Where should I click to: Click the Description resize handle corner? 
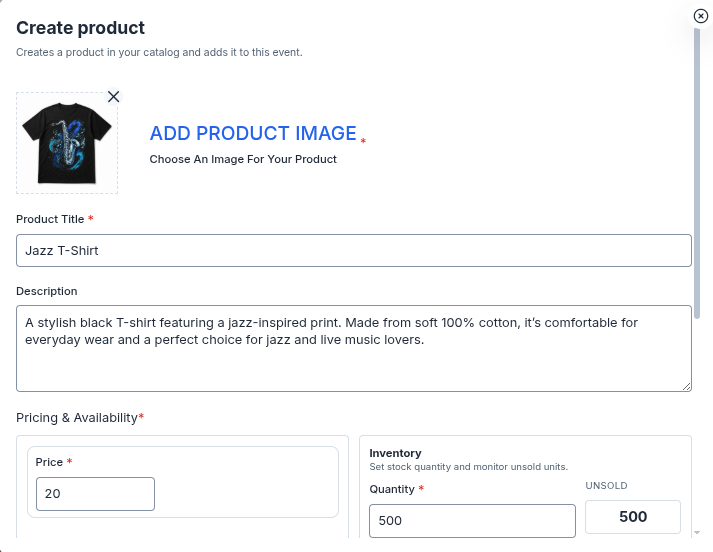687,386
